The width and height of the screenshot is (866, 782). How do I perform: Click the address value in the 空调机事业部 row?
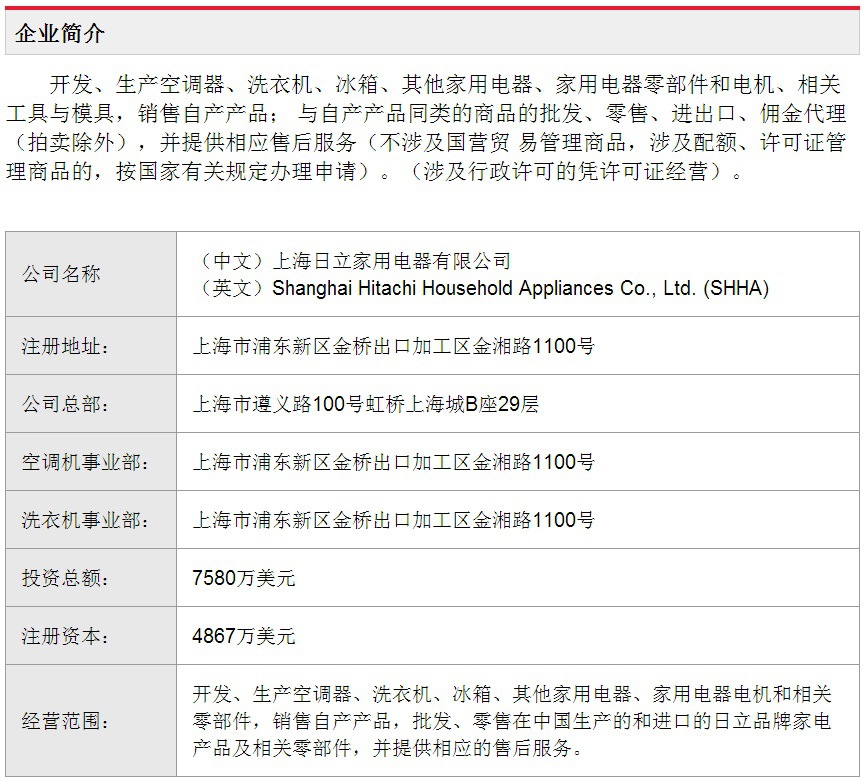click(393, 462)
